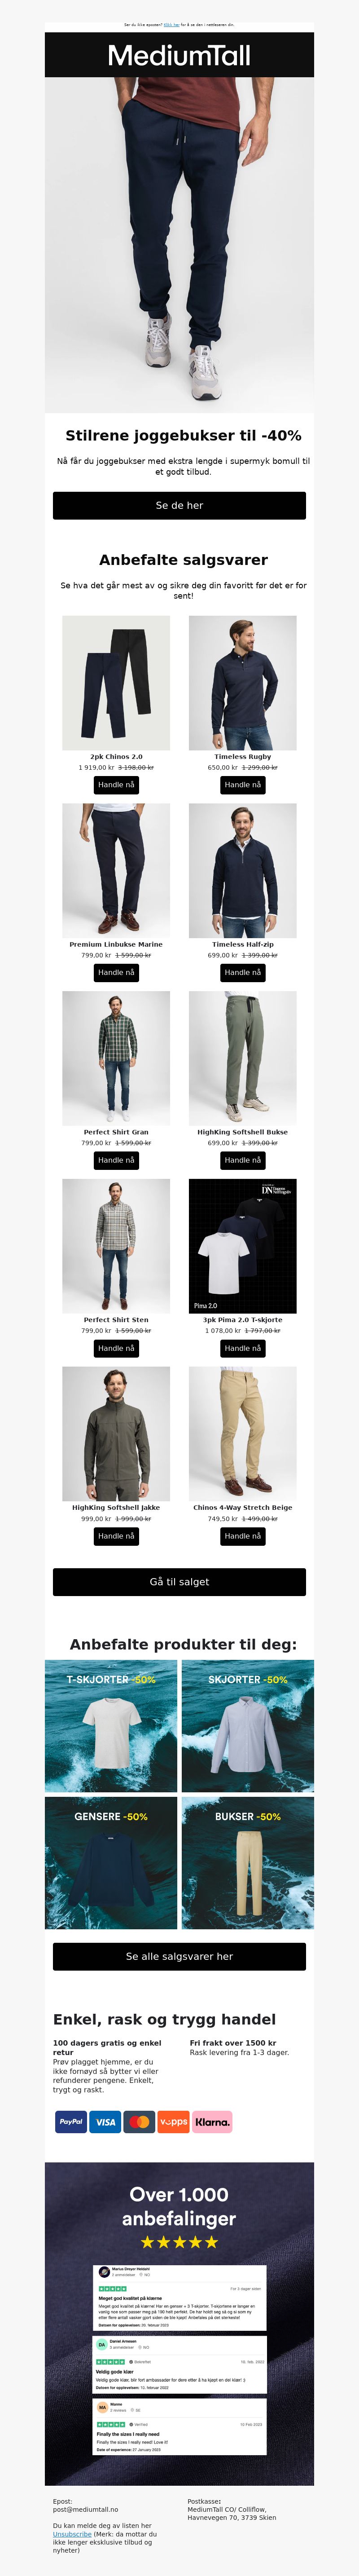The height and width of the screenshot is (2576, 359).
Task: Click the Mastercard payment icon
Action: tap(139, 2121)
